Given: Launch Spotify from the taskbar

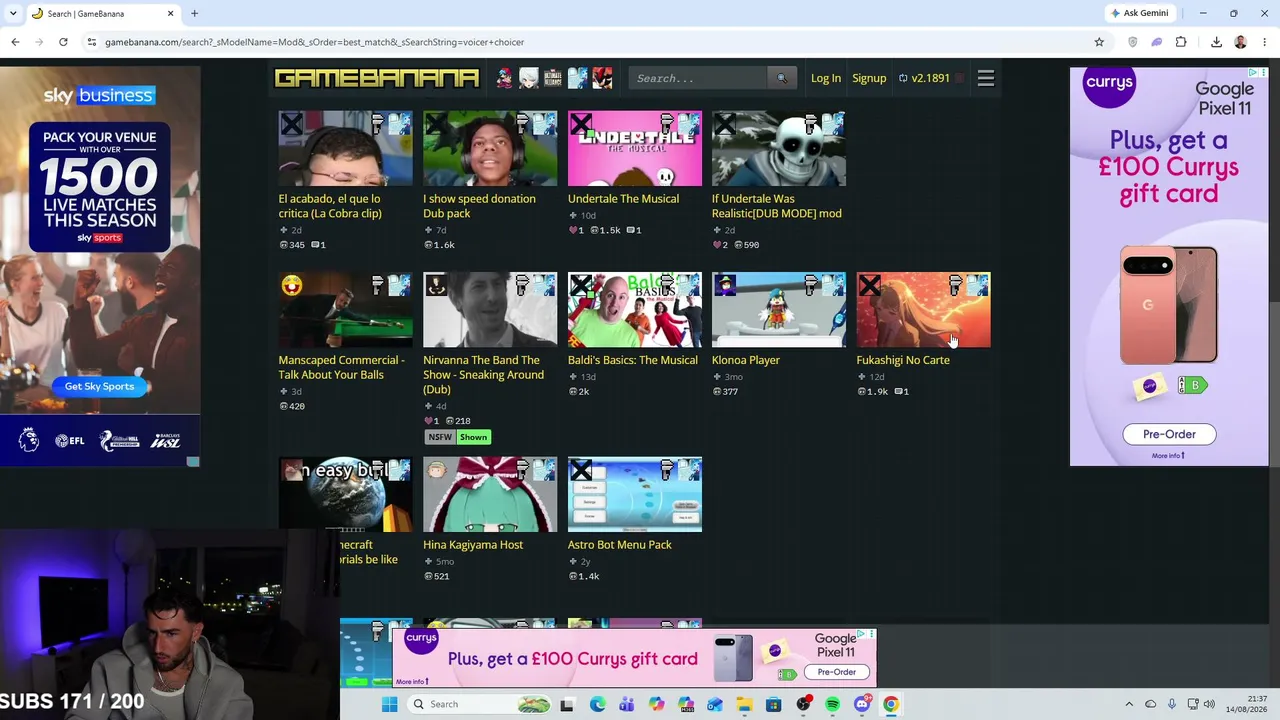Looking at the screenshot, I should (x=832, y=704).
